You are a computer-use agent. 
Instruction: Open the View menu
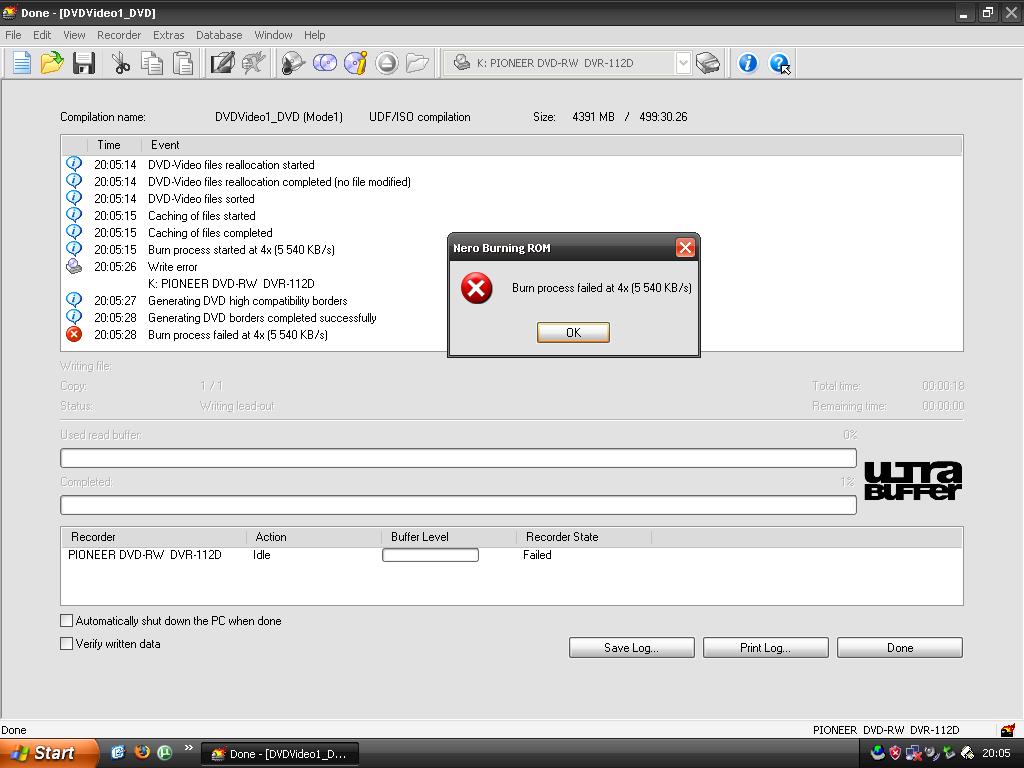point(74,35)
